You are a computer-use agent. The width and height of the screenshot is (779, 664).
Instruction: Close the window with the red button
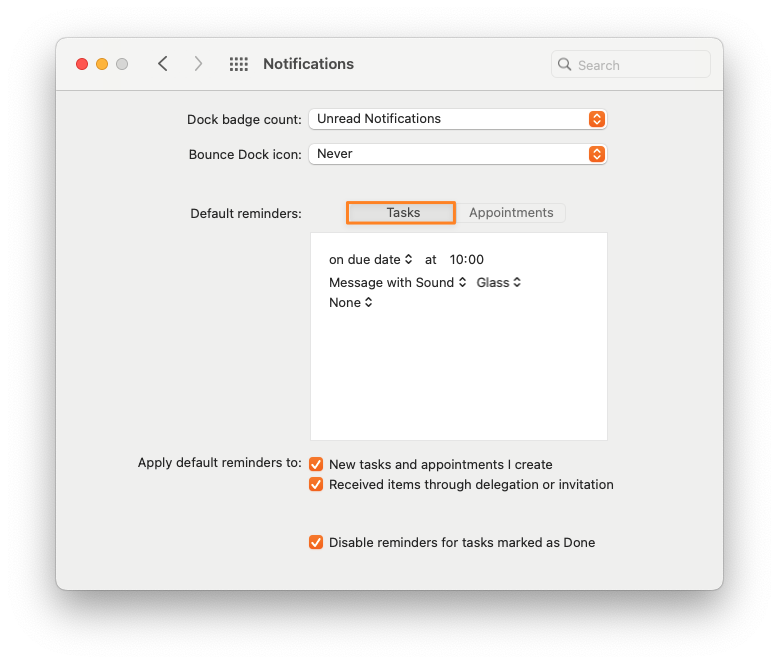82,64
